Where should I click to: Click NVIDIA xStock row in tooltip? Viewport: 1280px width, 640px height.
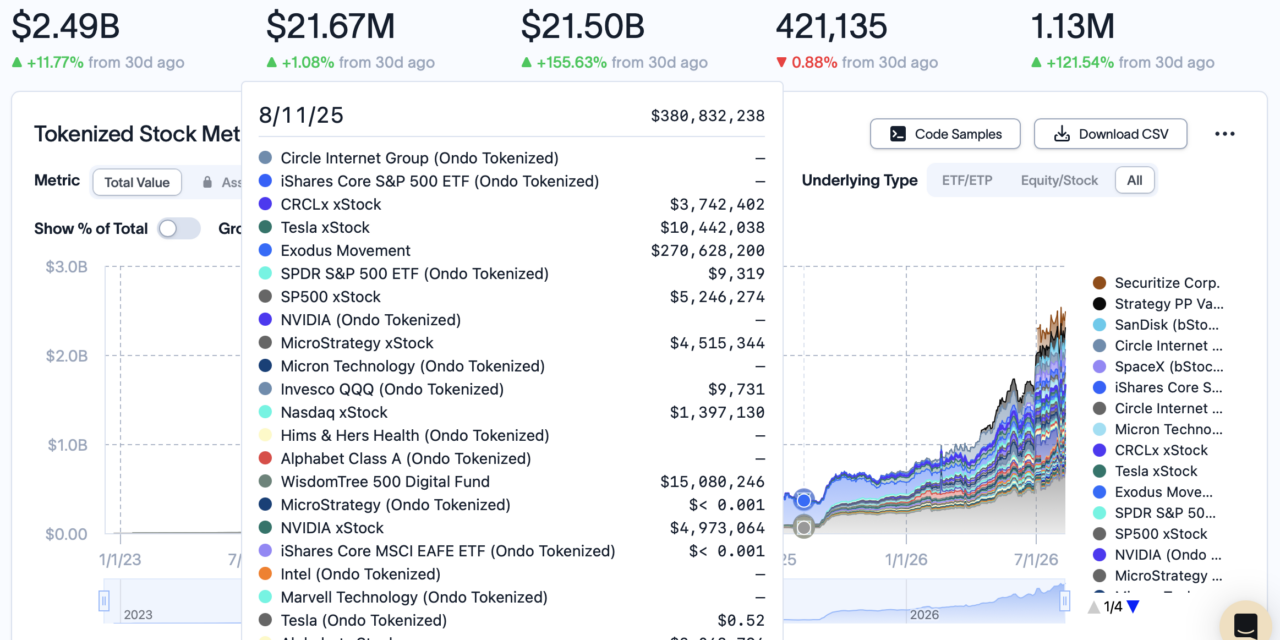point(512,528)
